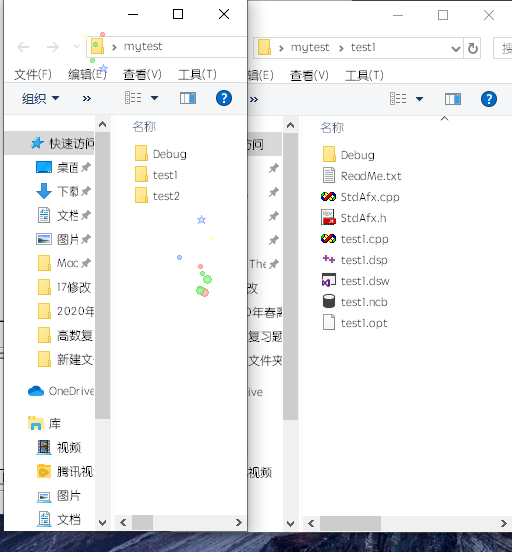Open 文档 library under 库
This screenshot has width=512, height=552.
[x=59, y=519]
